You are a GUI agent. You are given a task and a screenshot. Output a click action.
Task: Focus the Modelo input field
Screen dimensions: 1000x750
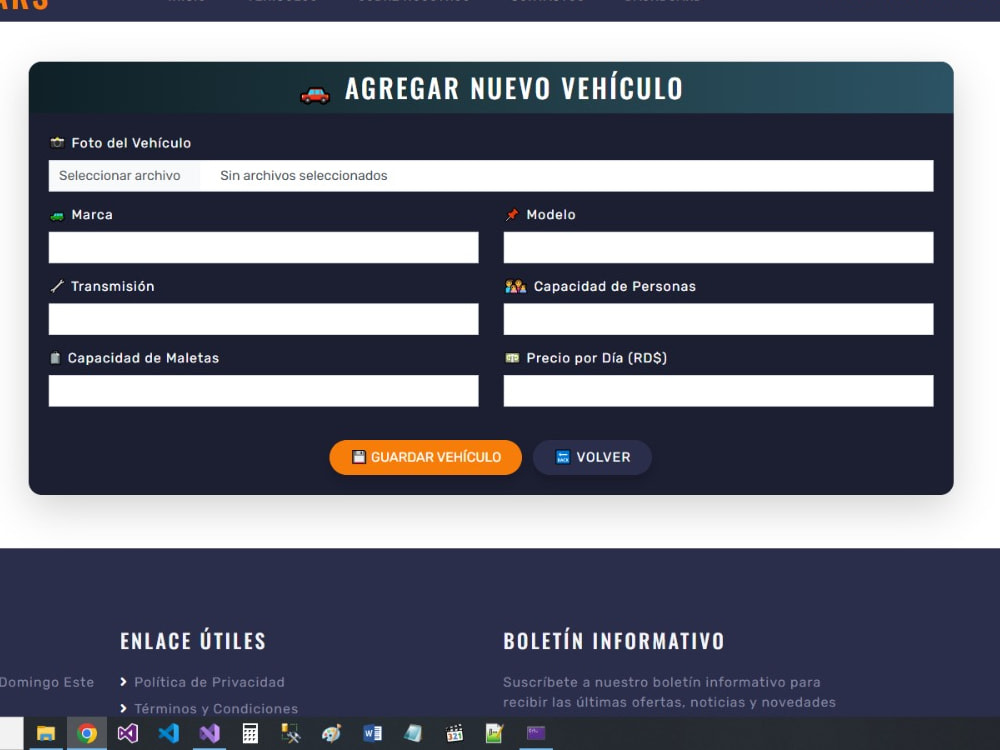[x=718, y=247]
